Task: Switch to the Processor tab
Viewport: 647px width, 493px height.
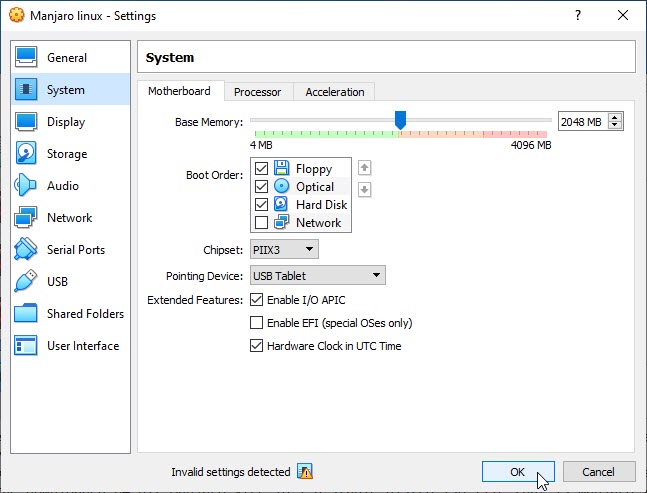Action: [257, 92]
